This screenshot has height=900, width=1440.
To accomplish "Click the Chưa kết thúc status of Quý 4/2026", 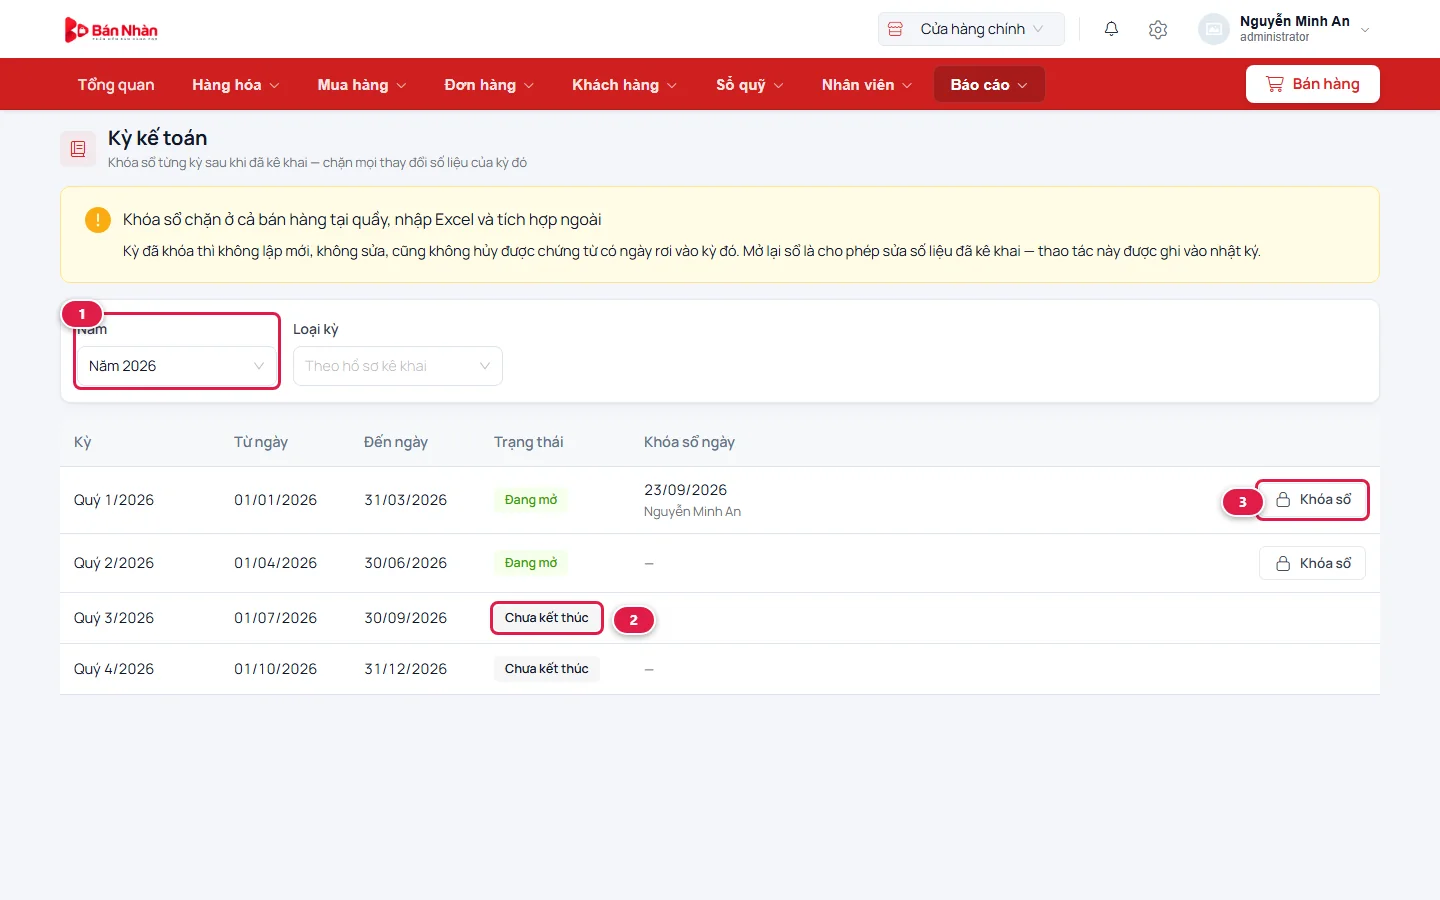I will pos(547,669).
